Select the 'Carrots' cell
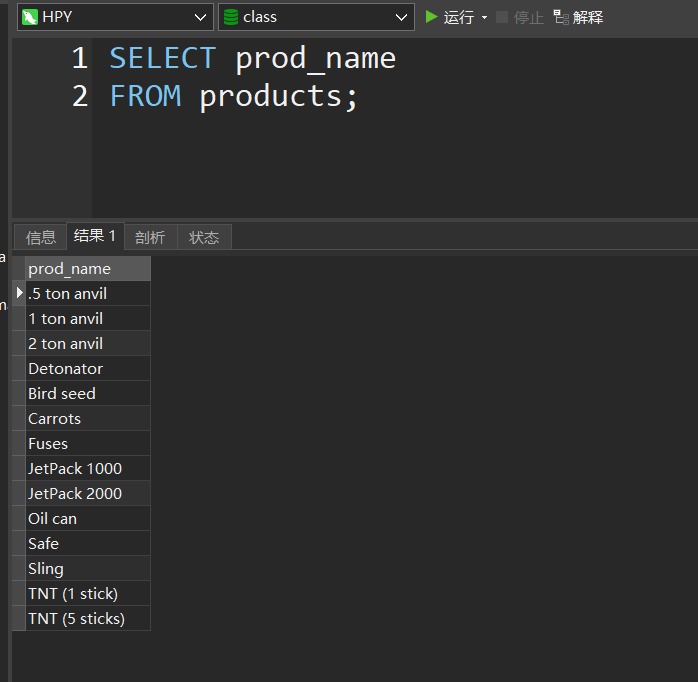The image size is (698, 682). pyautogui.click(x=88, y=418)
